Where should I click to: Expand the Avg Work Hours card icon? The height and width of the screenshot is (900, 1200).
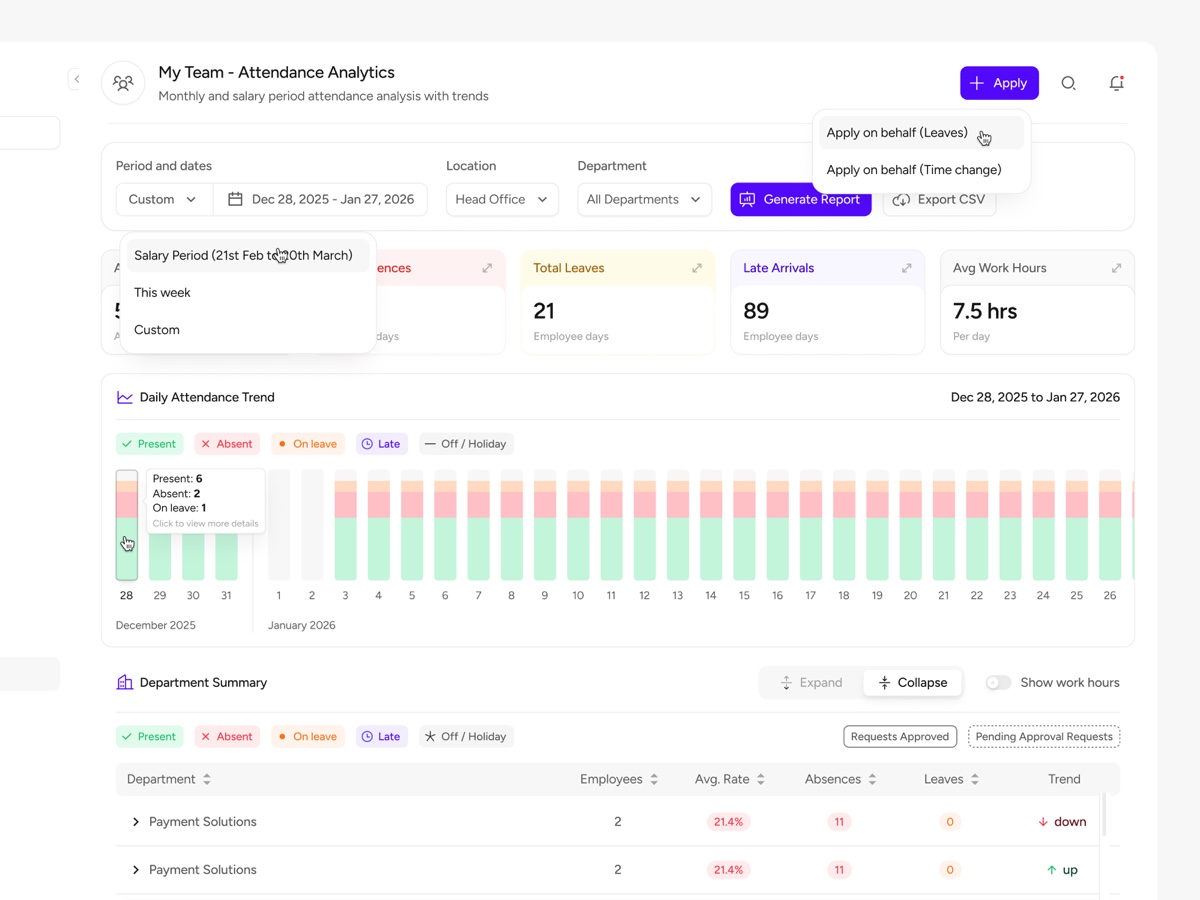1117,268
